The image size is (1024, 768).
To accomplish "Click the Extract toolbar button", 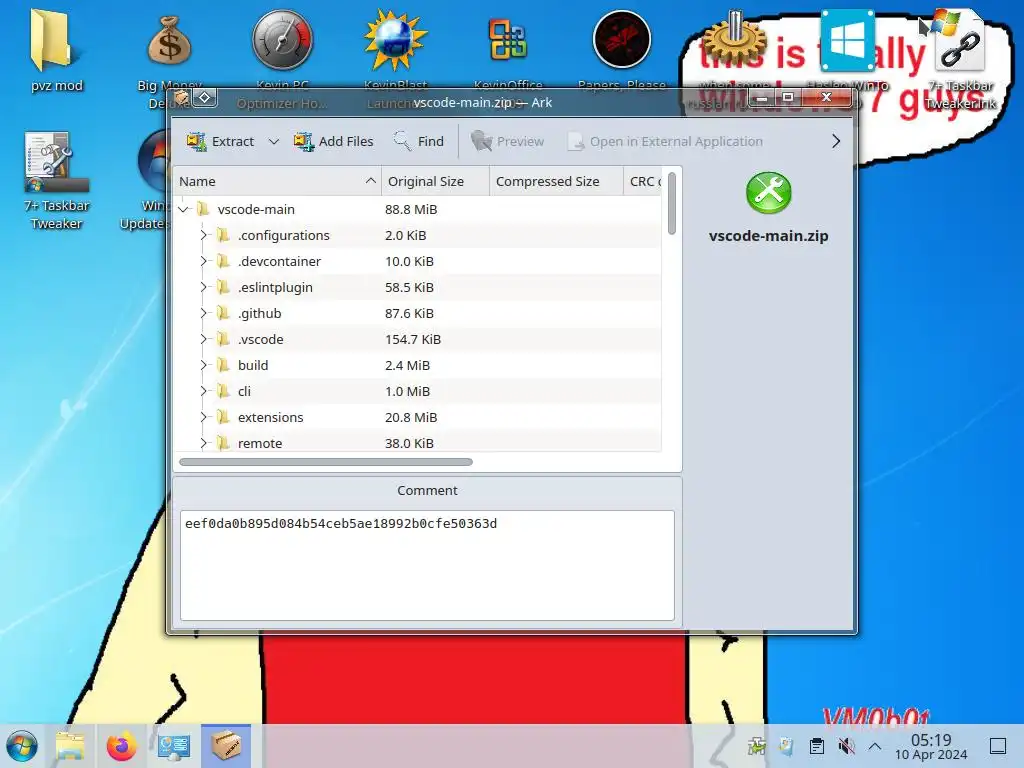I will point(220,141).
